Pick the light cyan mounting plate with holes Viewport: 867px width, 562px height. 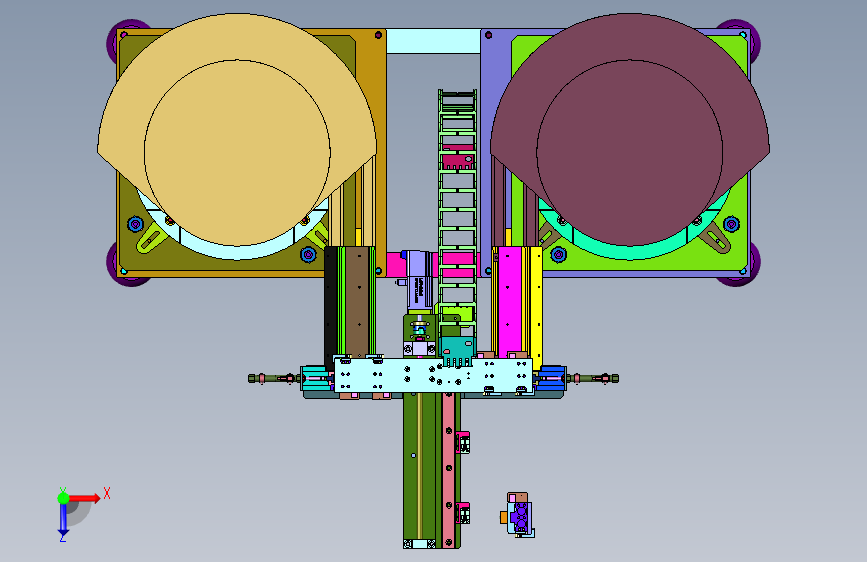coord(433,375)
